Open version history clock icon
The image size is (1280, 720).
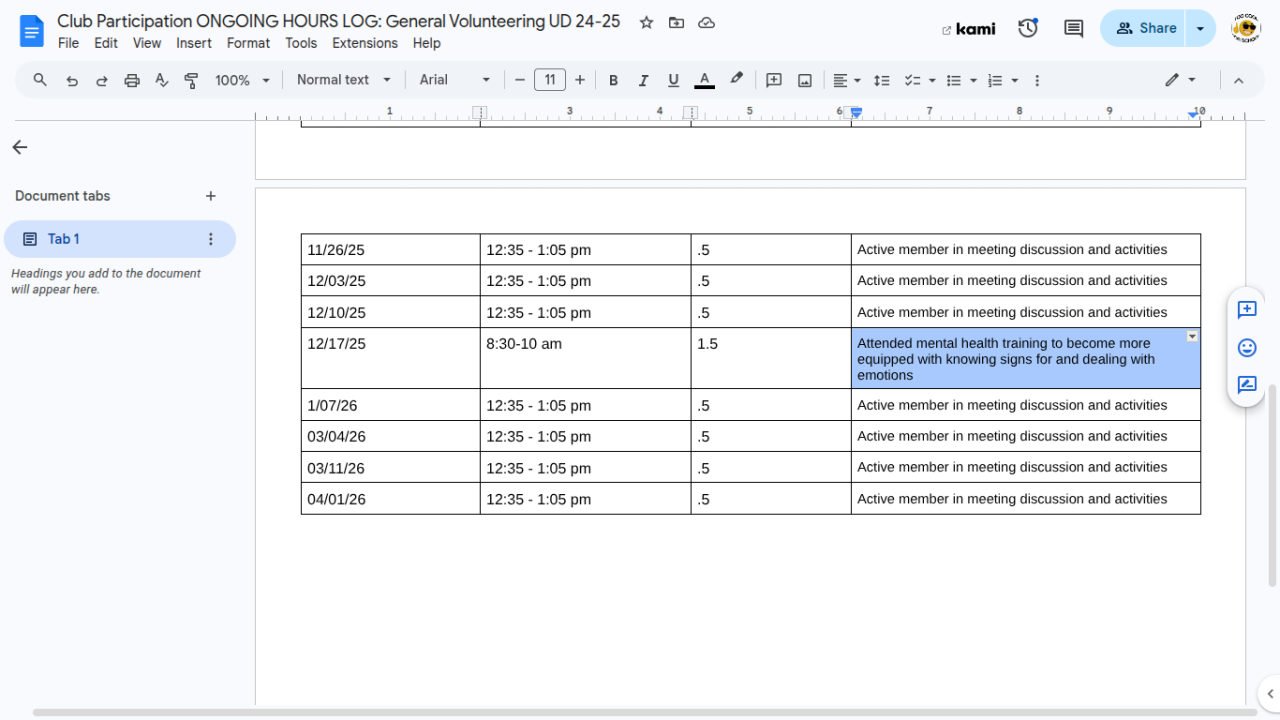coord(1028,28)
